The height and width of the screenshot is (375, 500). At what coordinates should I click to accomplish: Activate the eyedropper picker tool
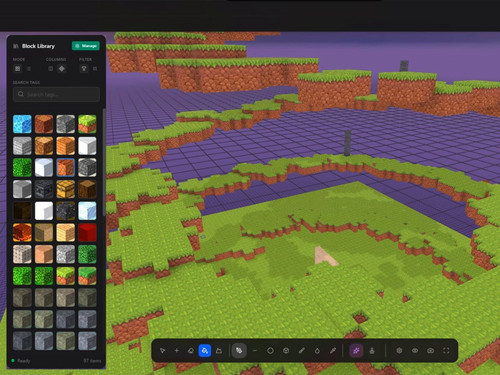[x=333, y=351]
